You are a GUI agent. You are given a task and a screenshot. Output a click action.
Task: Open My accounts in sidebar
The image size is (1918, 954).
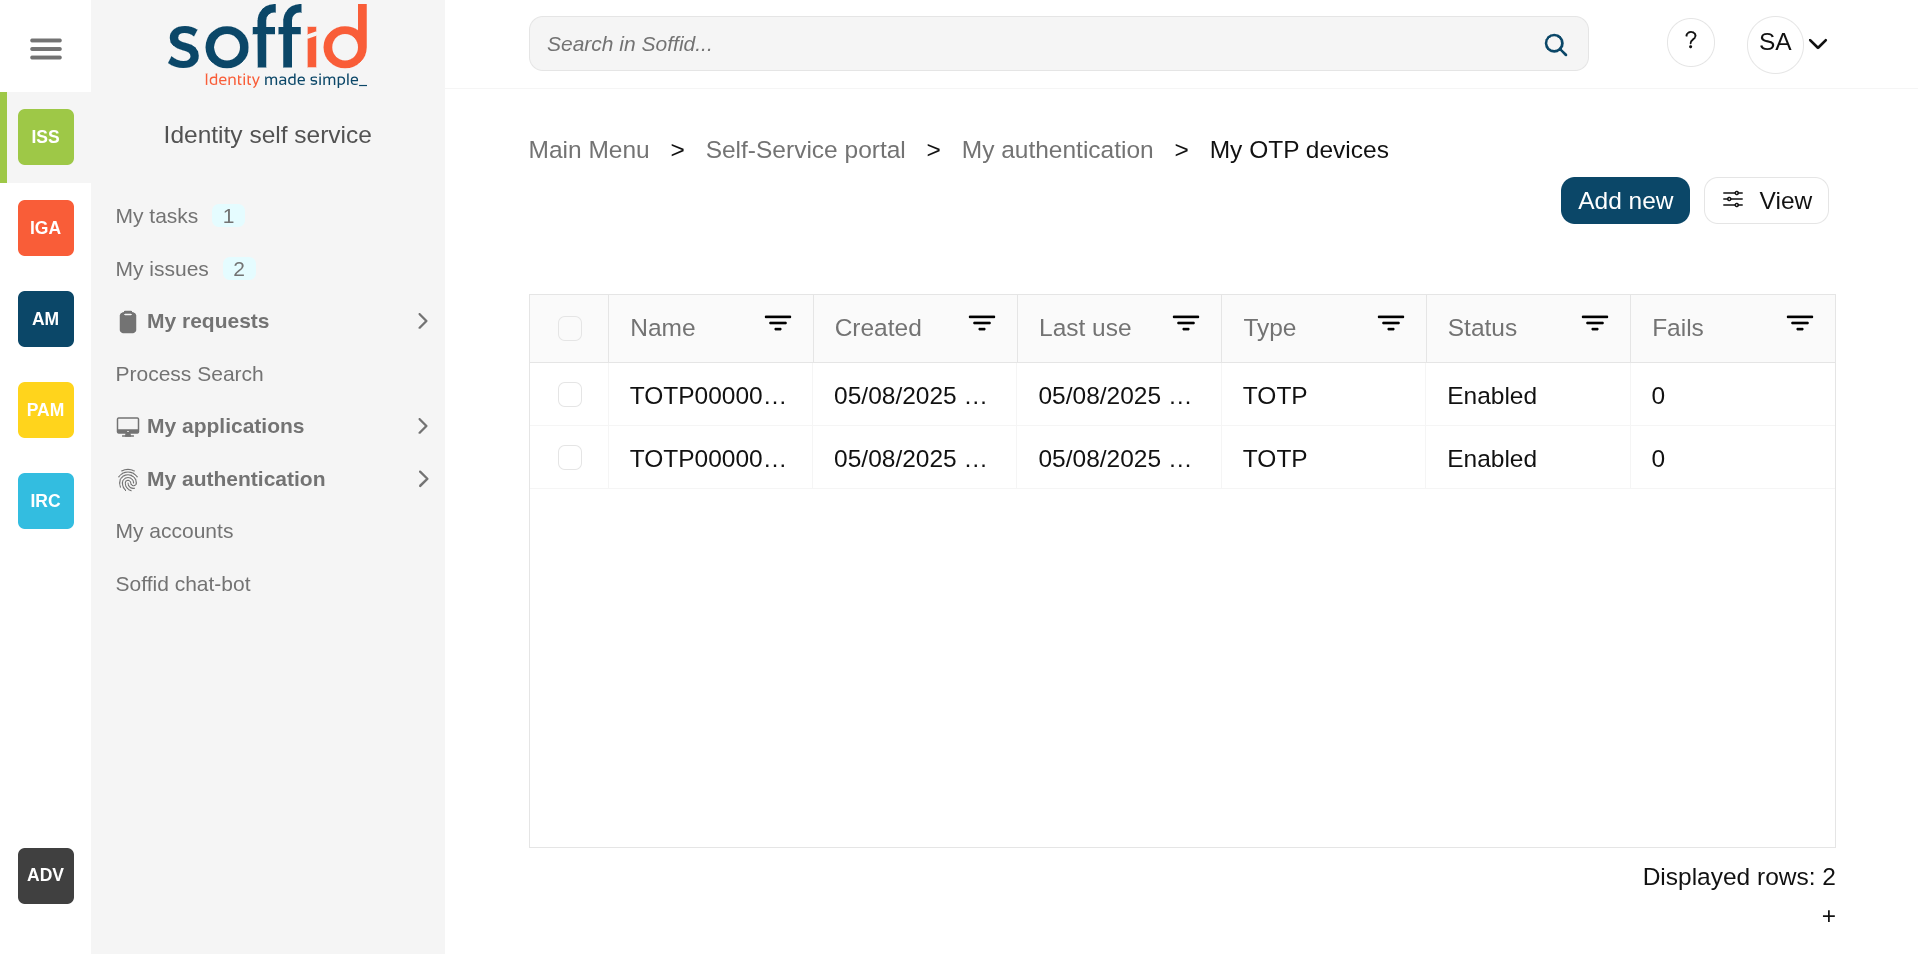click(x=174, y=531)
